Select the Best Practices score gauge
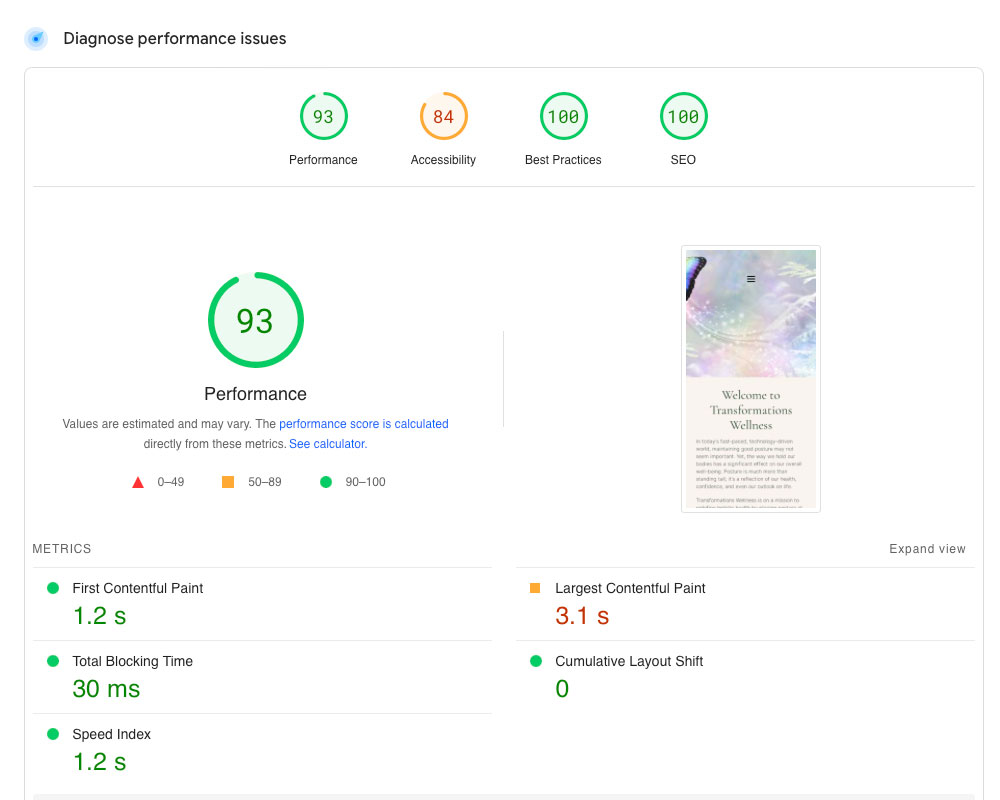 [563, 117]
